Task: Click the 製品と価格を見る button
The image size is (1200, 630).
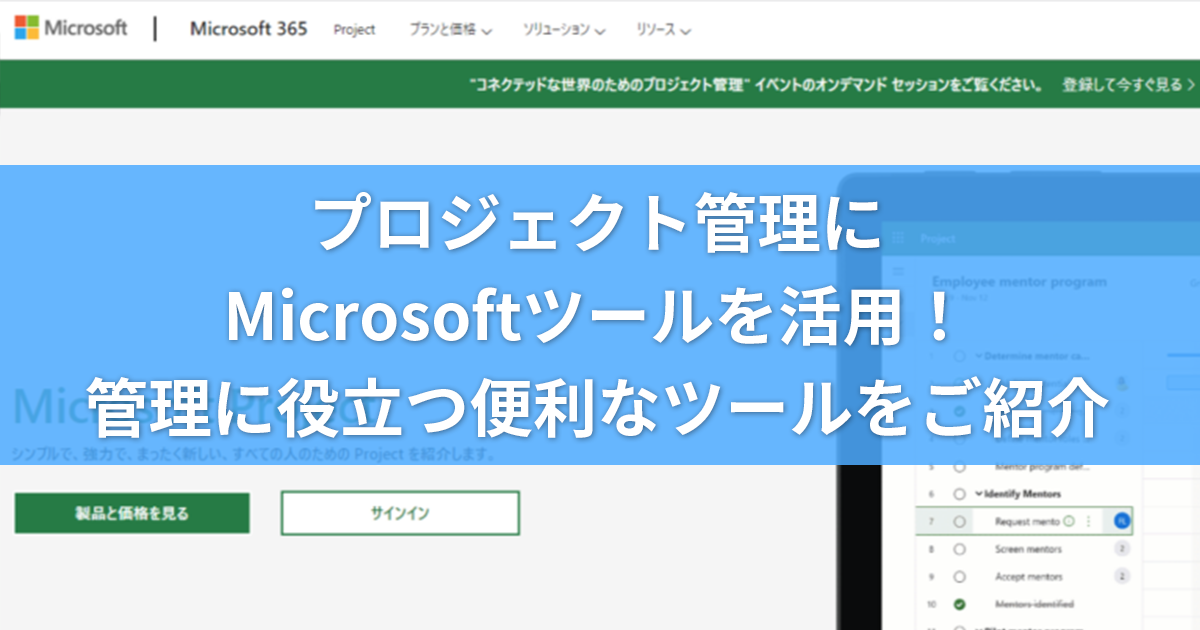Action: click(132, 514)
